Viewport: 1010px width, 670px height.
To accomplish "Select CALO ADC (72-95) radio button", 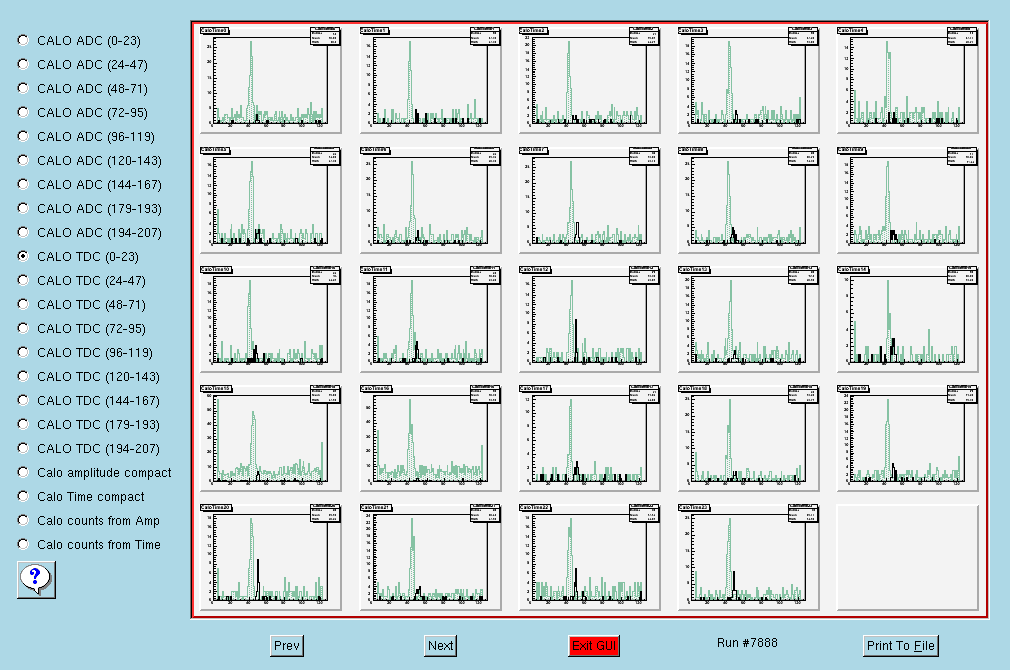I will click(x=23, y=113).
